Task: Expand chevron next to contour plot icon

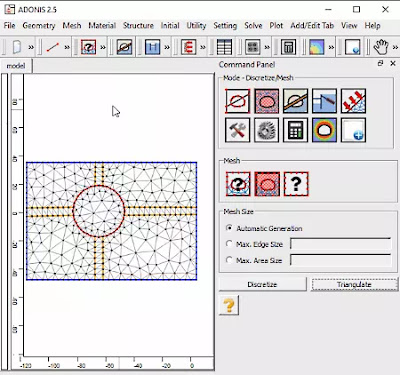Action: tap(331, 47)
